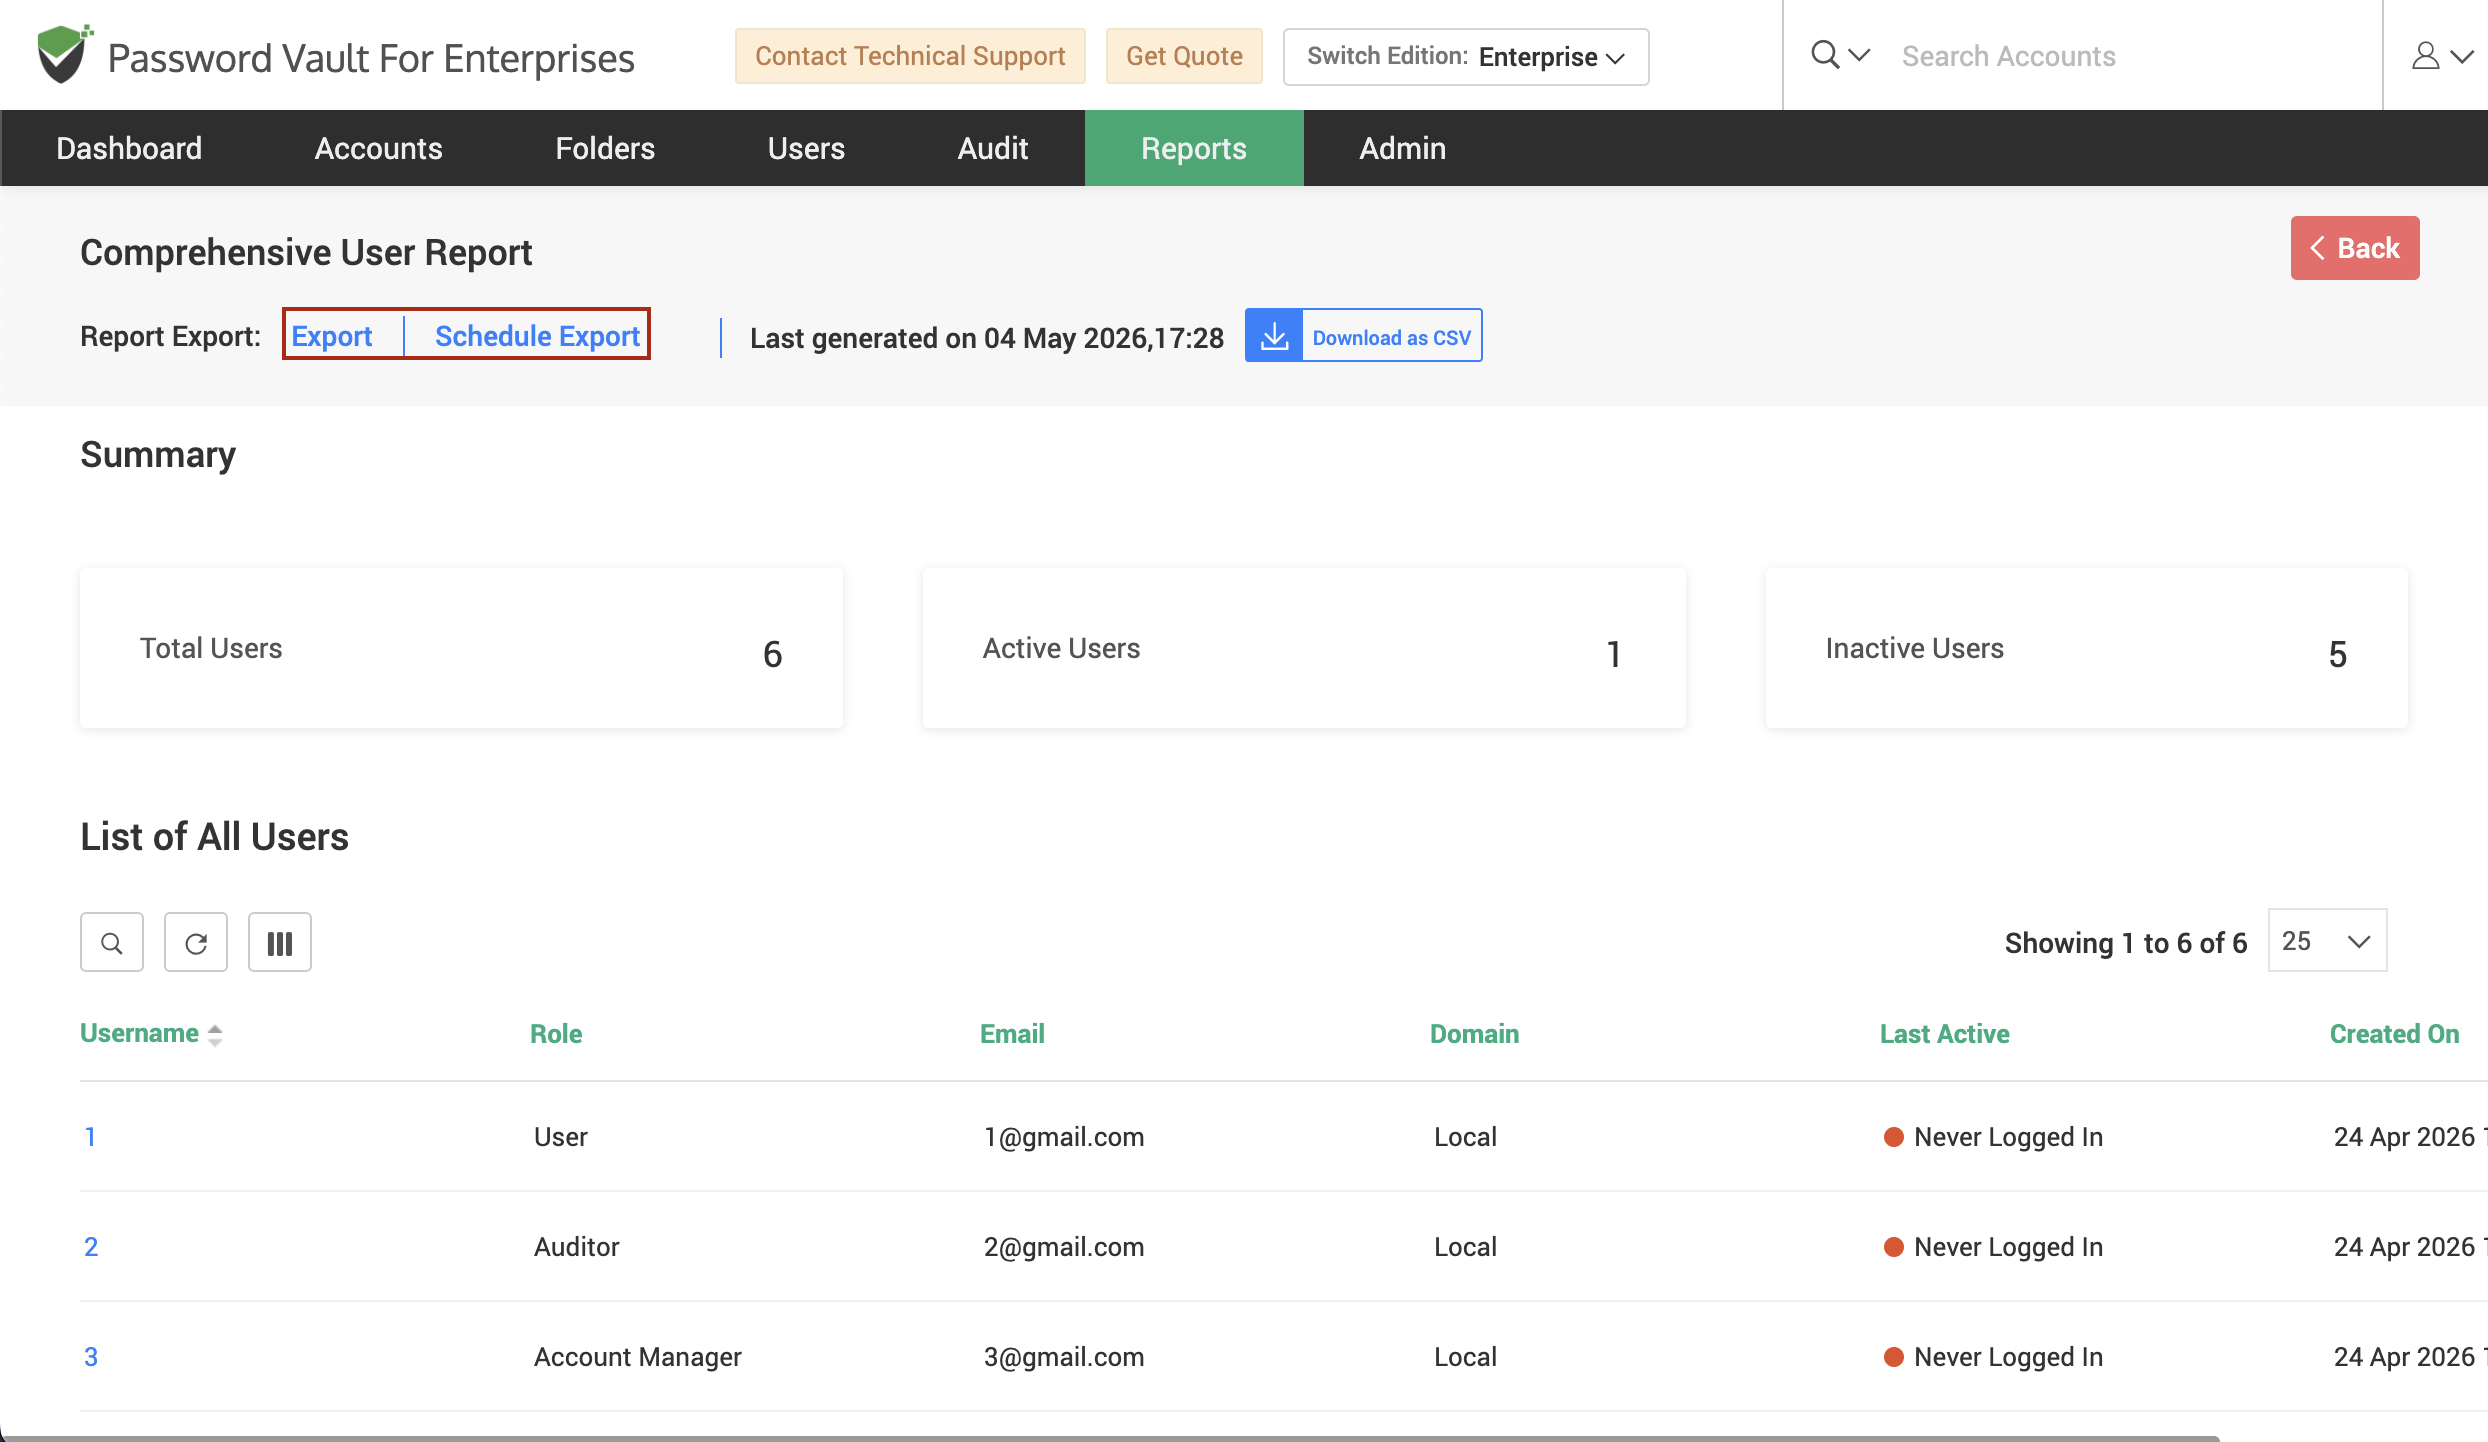The width and height of the screenshot is (2488, 1442).
Task: Click the Total Users summary card
Action: [461, 648]
